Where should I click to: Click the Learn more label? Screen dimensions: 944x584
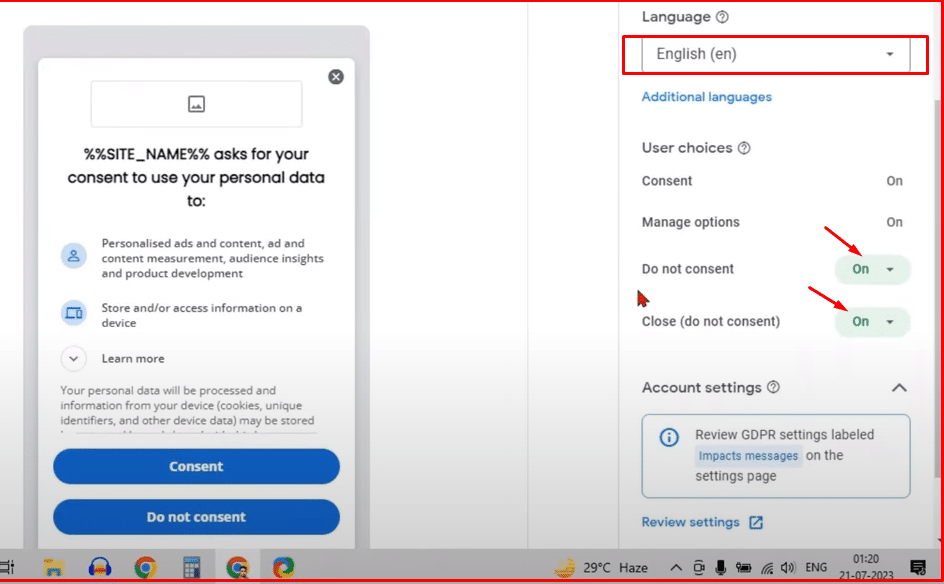(133, 359)
